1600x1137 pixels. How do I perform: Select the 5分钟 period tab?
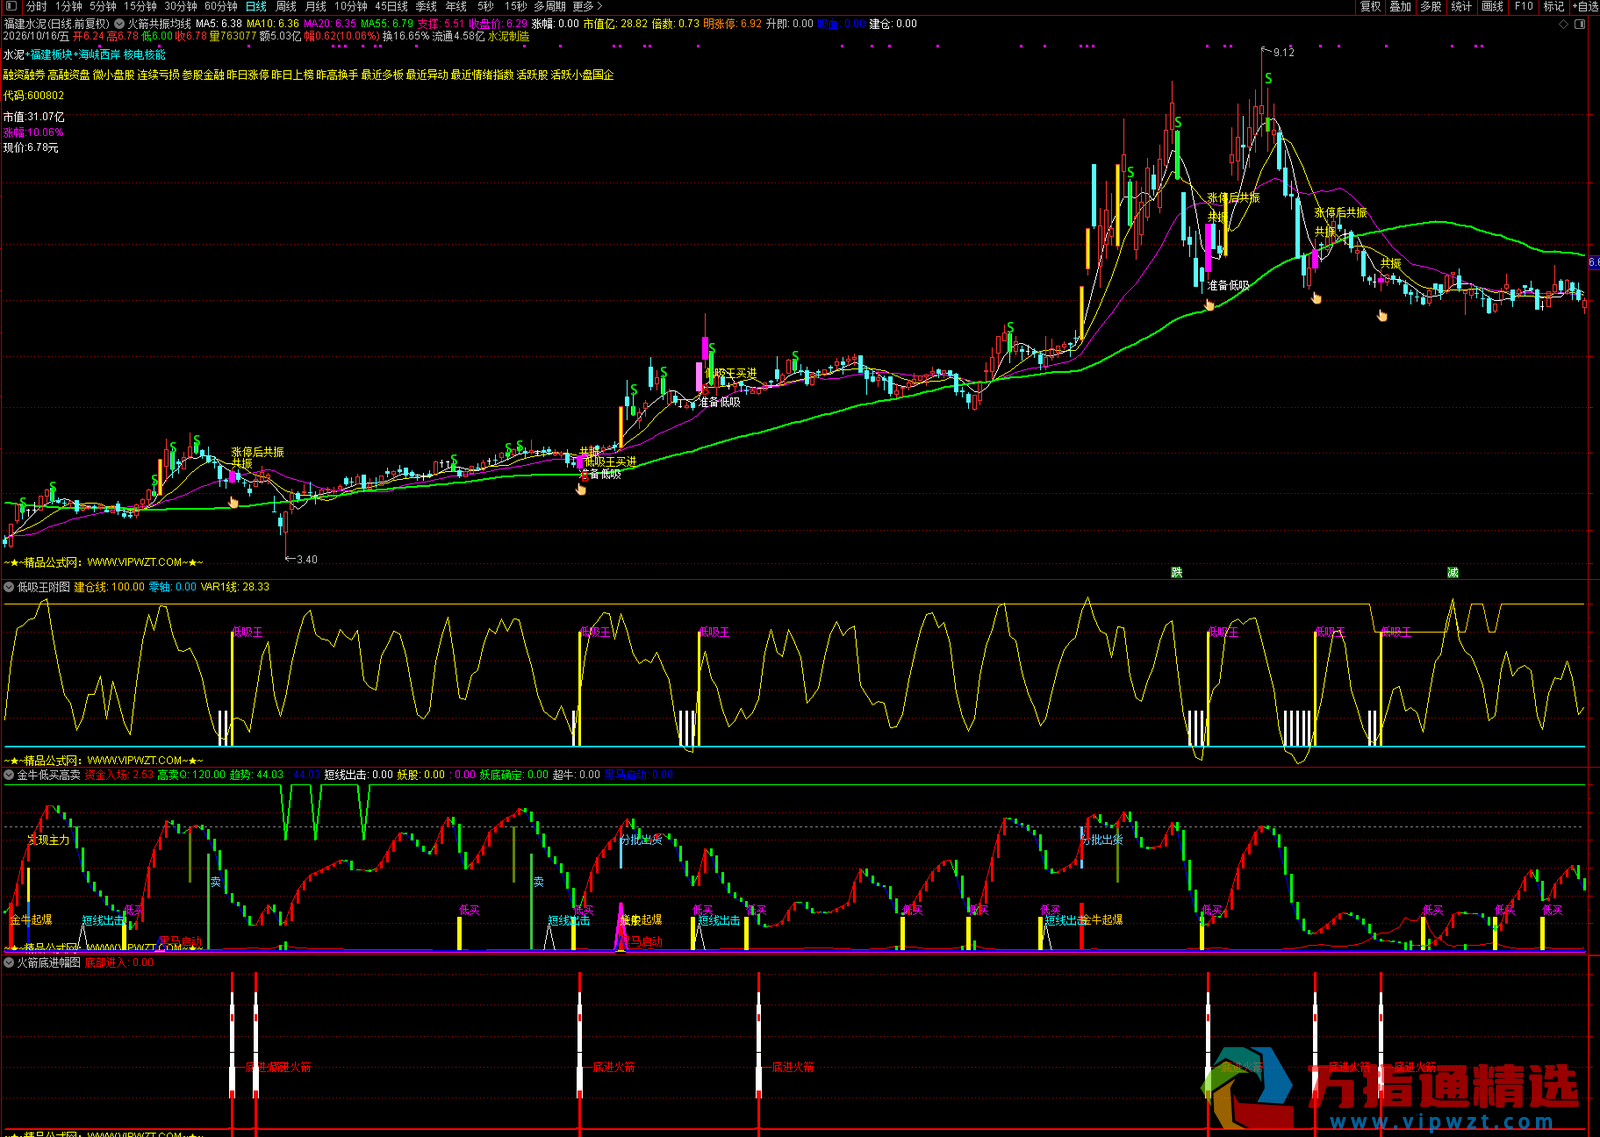point(103,6)
